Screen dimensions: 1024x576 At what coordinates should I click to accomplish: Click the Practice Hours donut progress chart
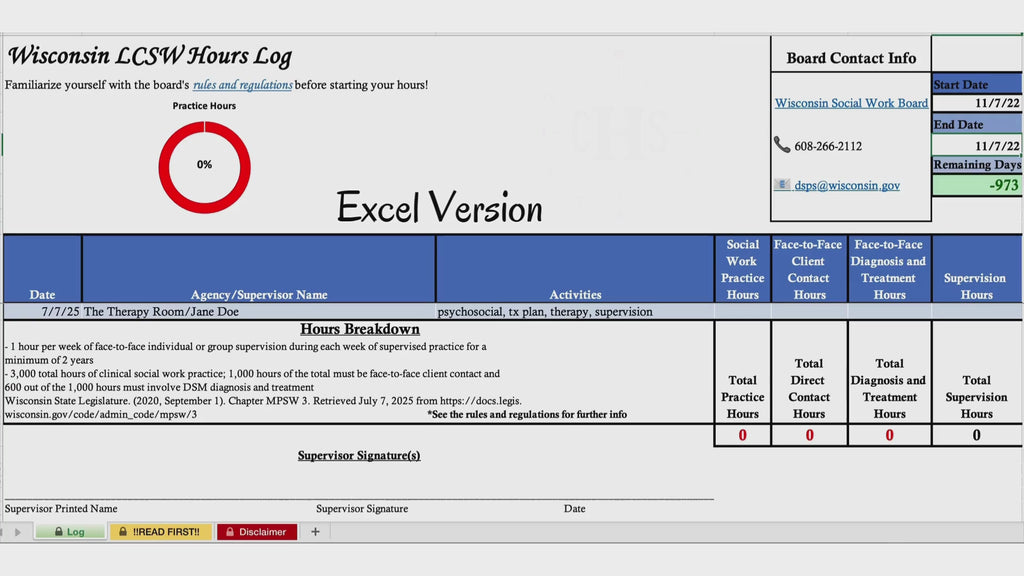click(204, 167)
